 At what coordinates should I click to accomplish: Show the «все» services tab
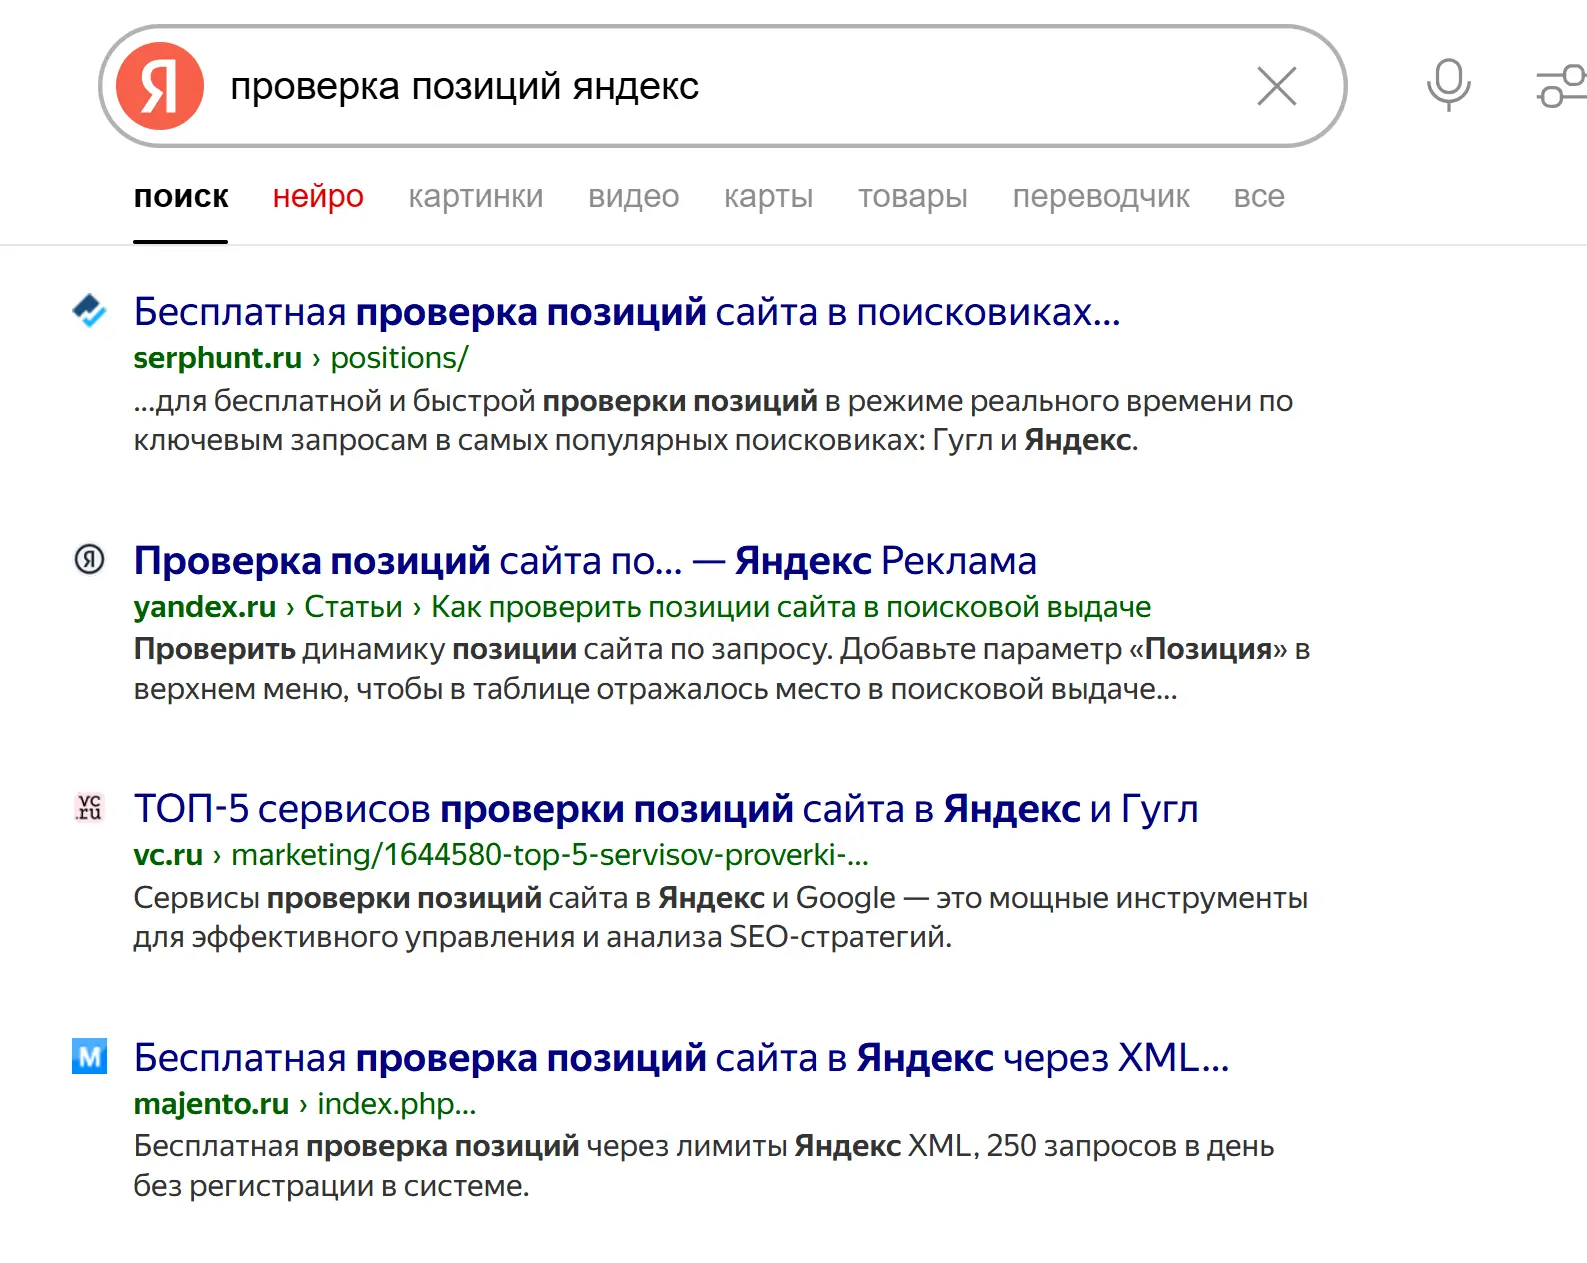coord(1259,196)
